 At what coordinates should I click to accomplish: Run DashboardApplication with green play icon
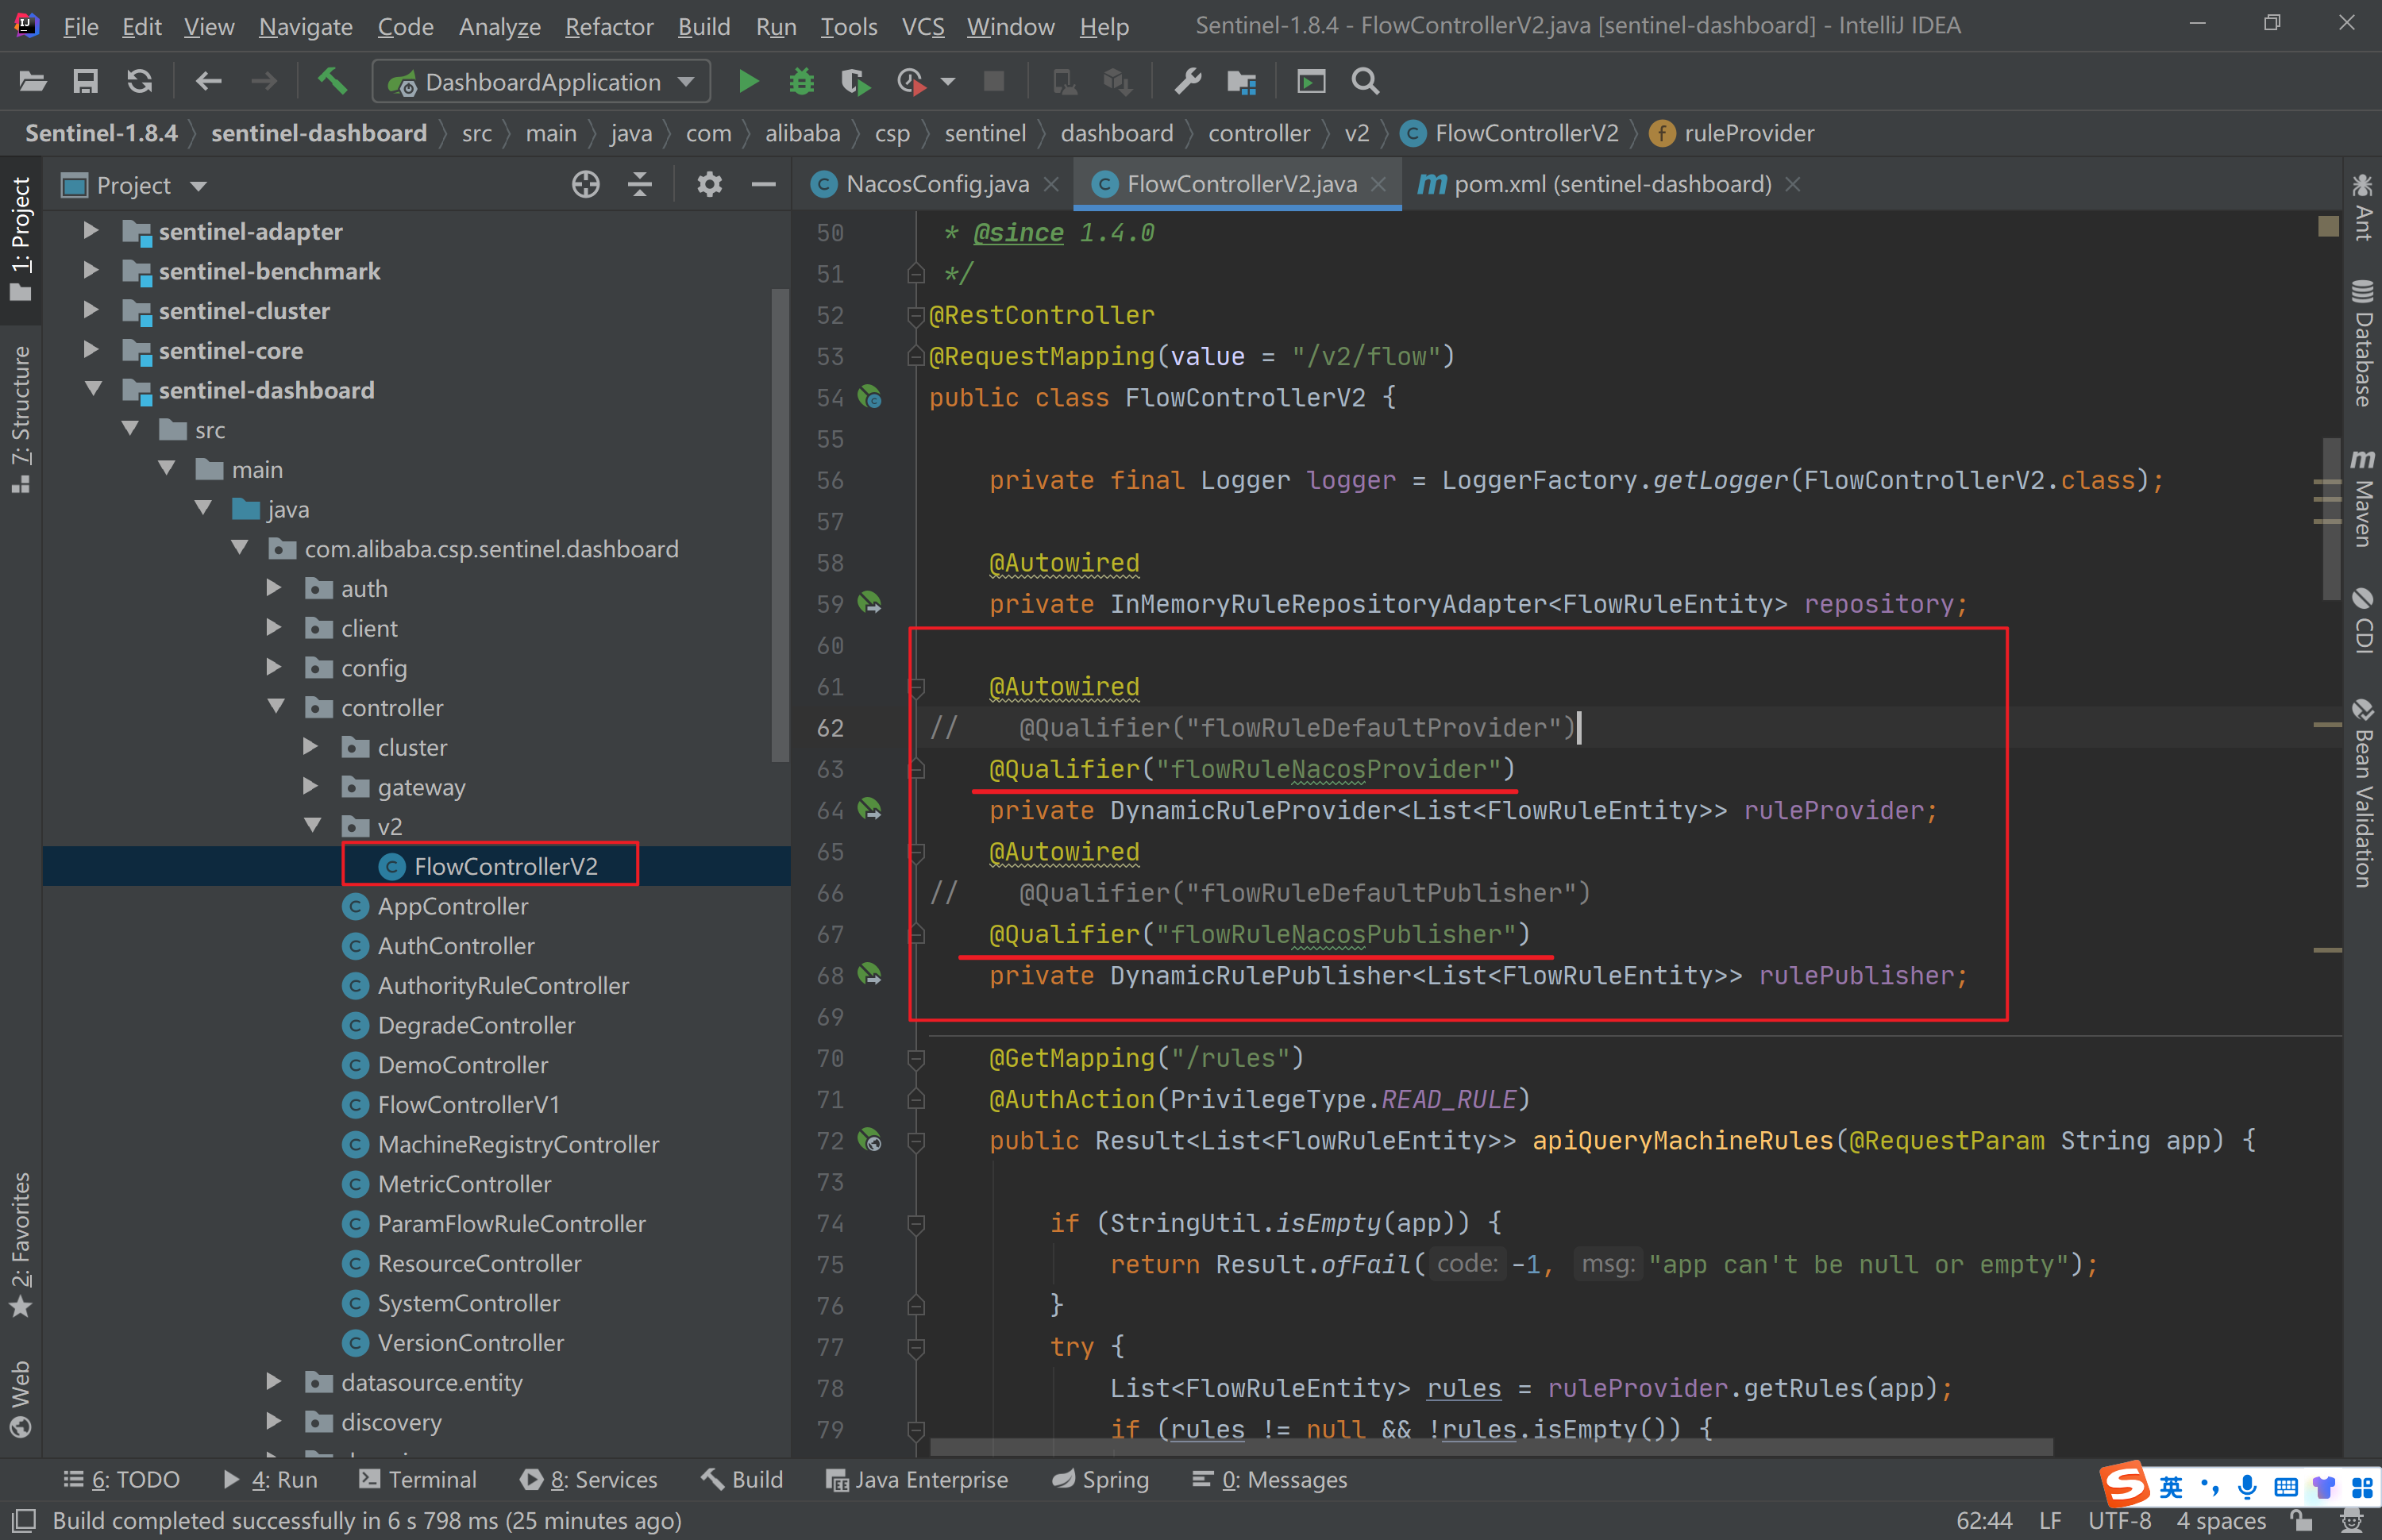(748, 82)
